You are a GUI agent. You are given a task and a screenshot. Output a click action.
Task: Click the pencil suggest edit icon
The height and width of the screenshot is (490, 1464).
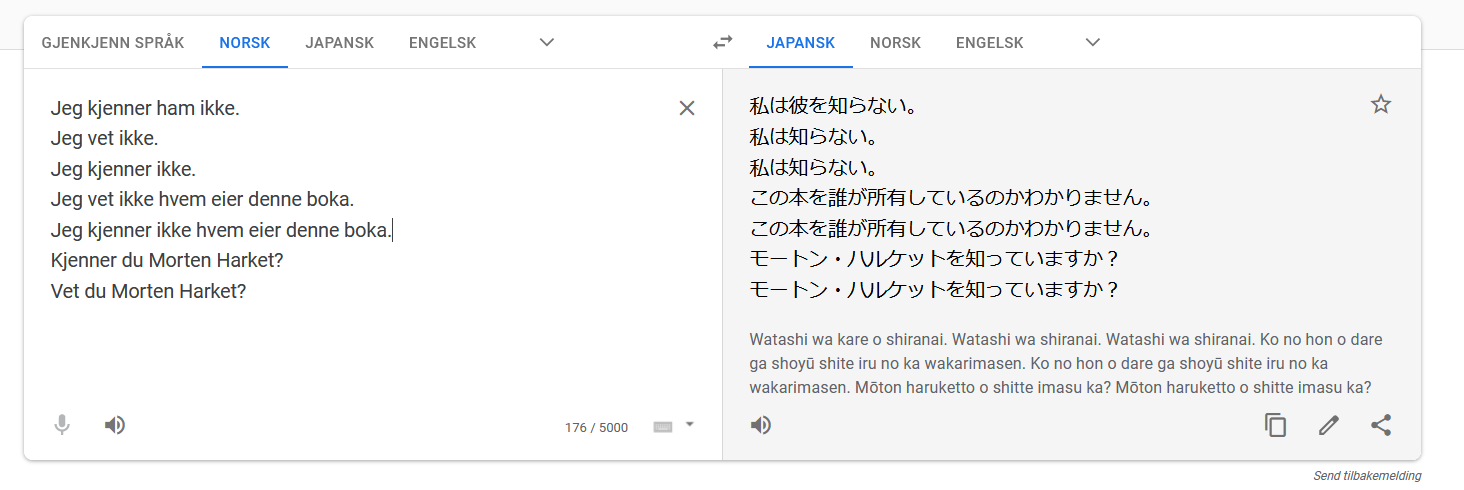coord(1328,426)
